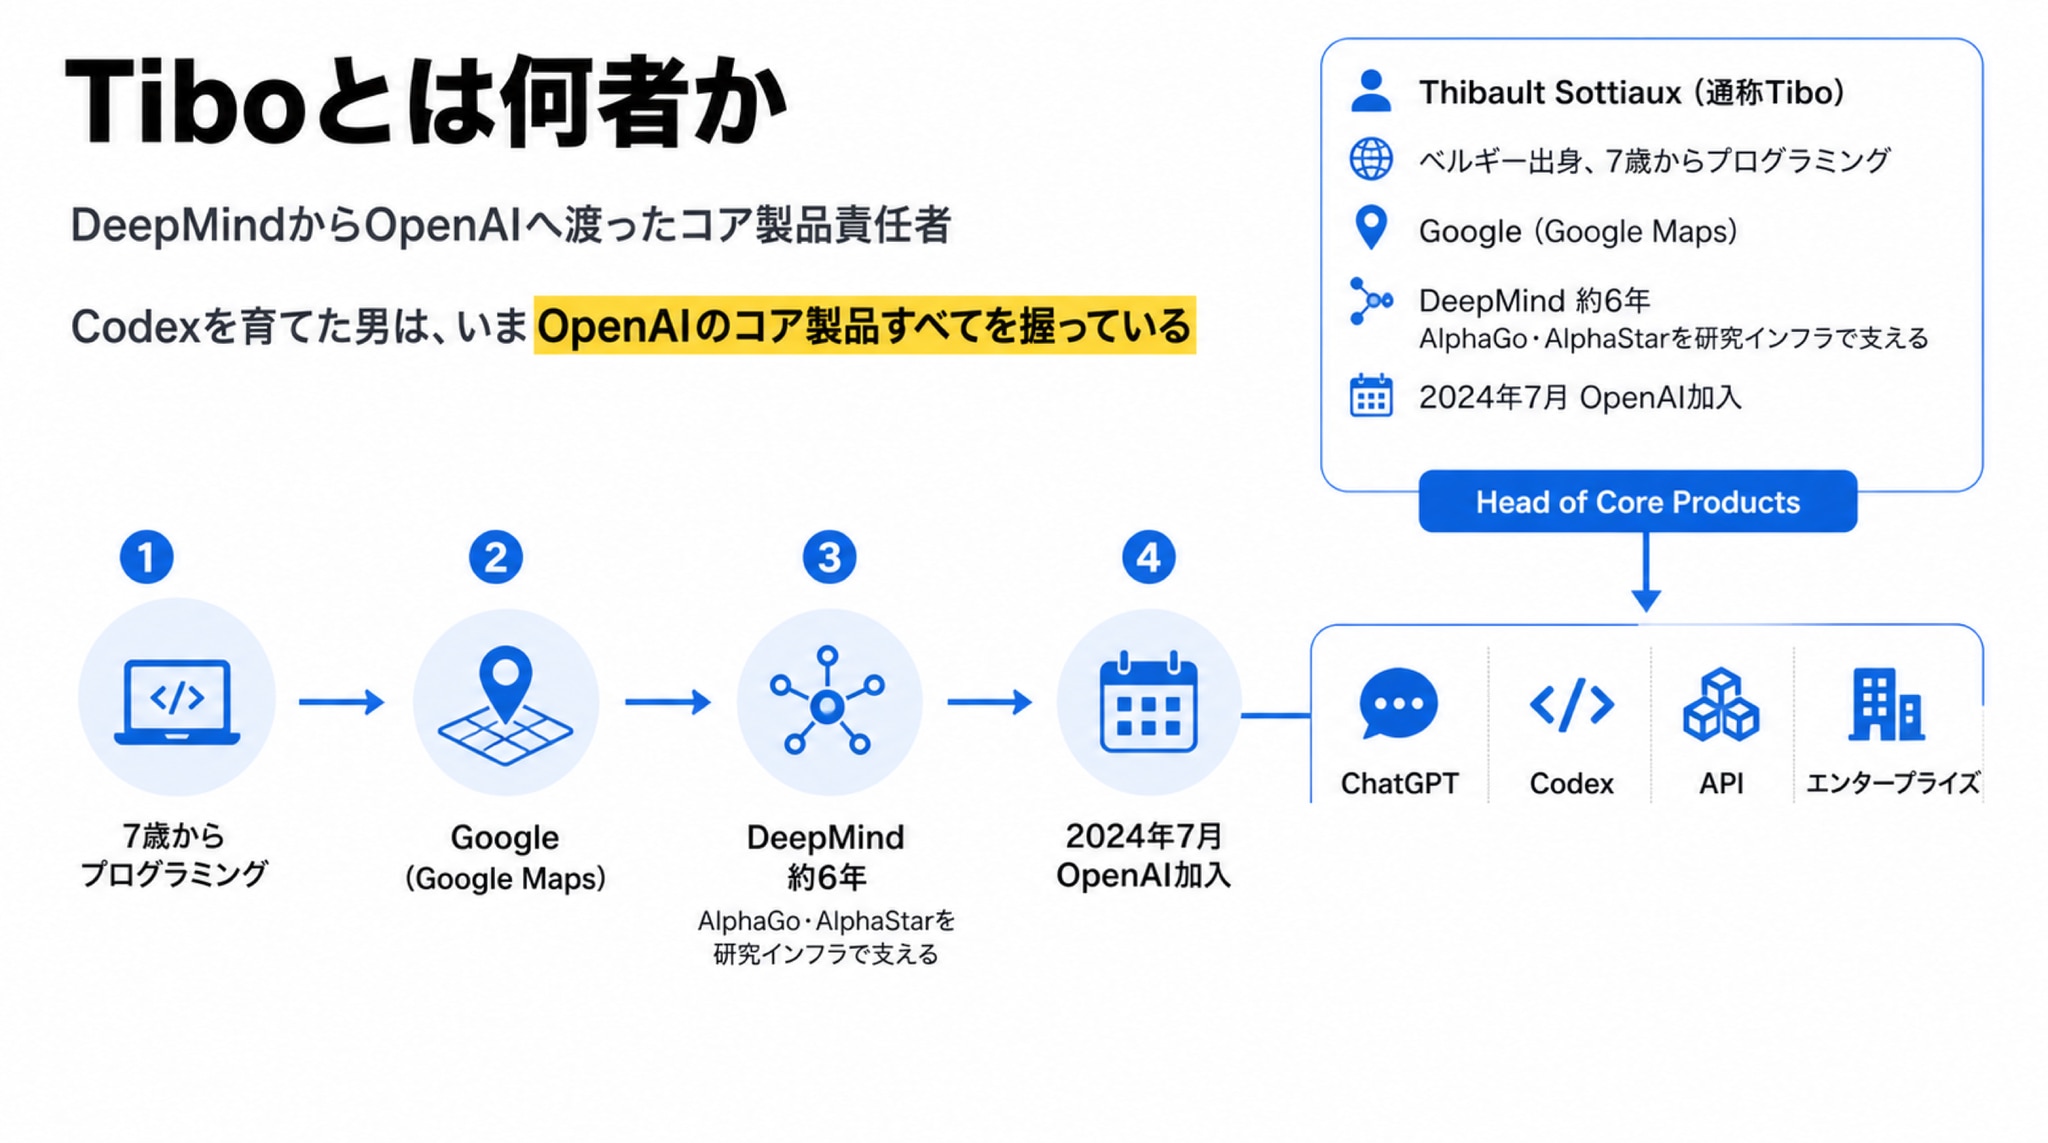The width and height of the screenshot is (2048, 1143).
Task: Click the yellow highlighted text OpenAIのコア製品すべてを握っている
Action: click(865, 325)
